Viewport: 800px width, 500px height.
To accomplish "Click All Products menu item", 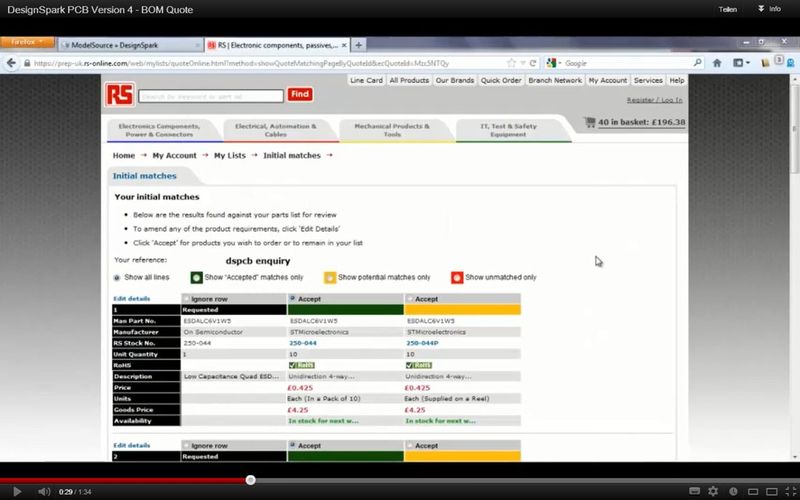I will [409, 80].
